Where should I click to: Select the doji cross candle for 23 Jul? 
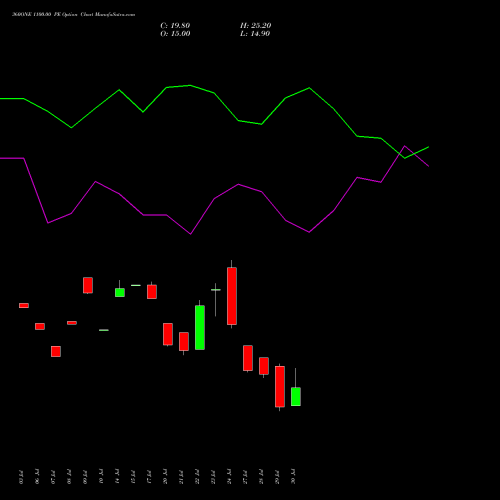tap(216, 290)
